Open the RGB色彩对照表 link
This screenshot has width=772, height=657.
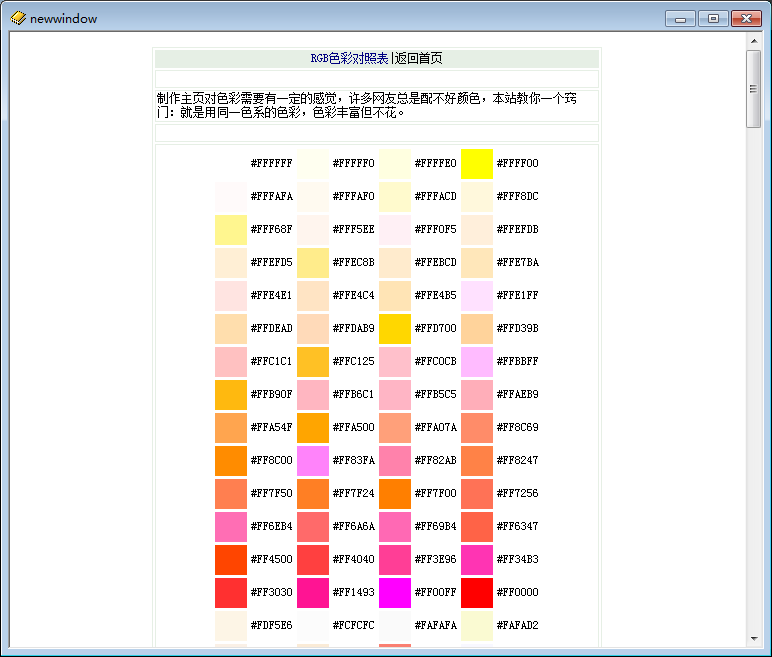pyautogui.click(x=349, y=59)
